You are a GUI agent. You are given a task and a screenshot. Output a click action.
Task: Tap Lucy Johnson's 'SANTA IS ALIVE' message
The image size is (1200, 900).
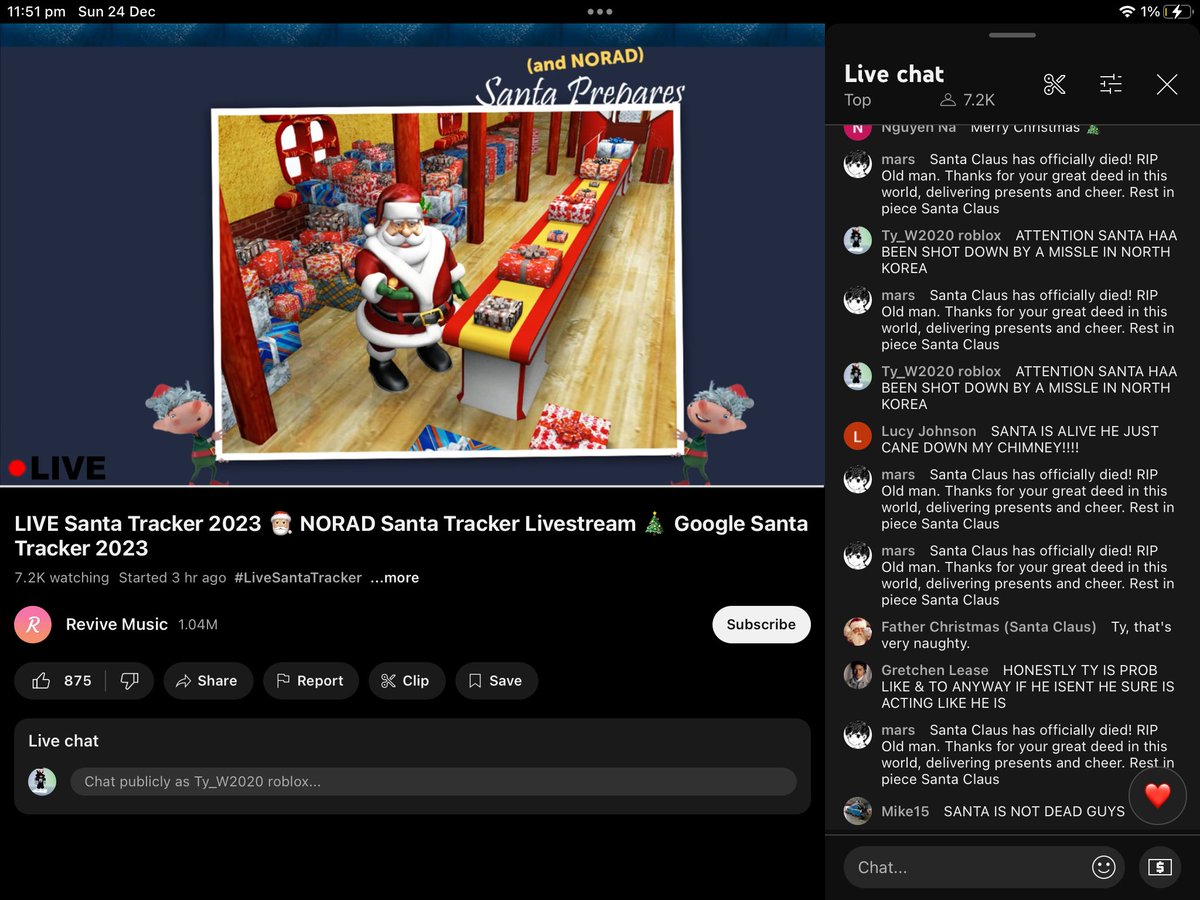point(1020,439)
